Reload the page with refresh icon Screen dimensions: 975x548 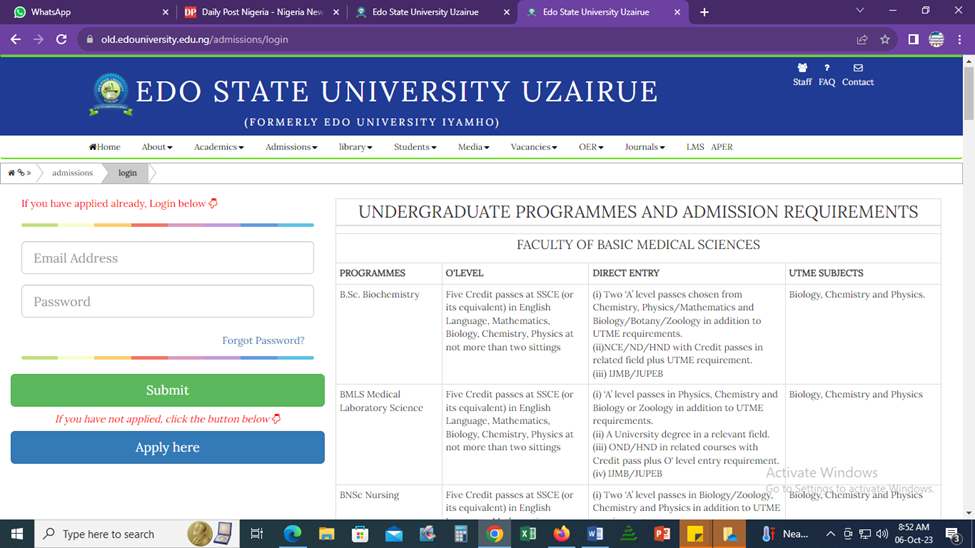[61, 39]
